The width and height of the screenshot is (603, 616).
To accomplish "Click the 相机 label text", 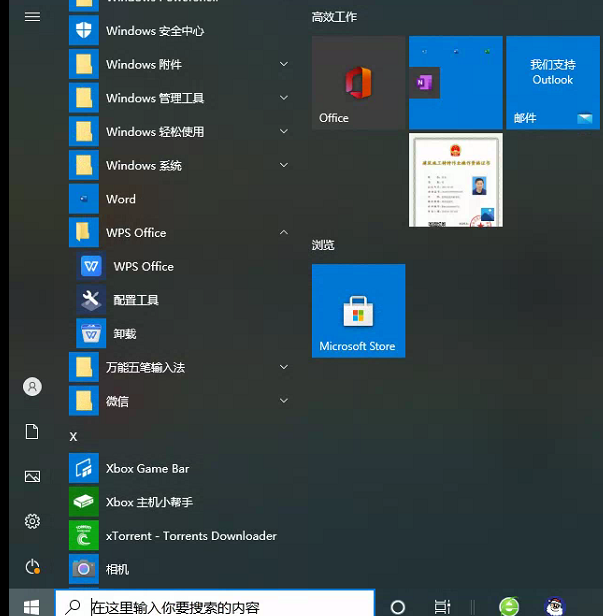I will click(117, 569).
